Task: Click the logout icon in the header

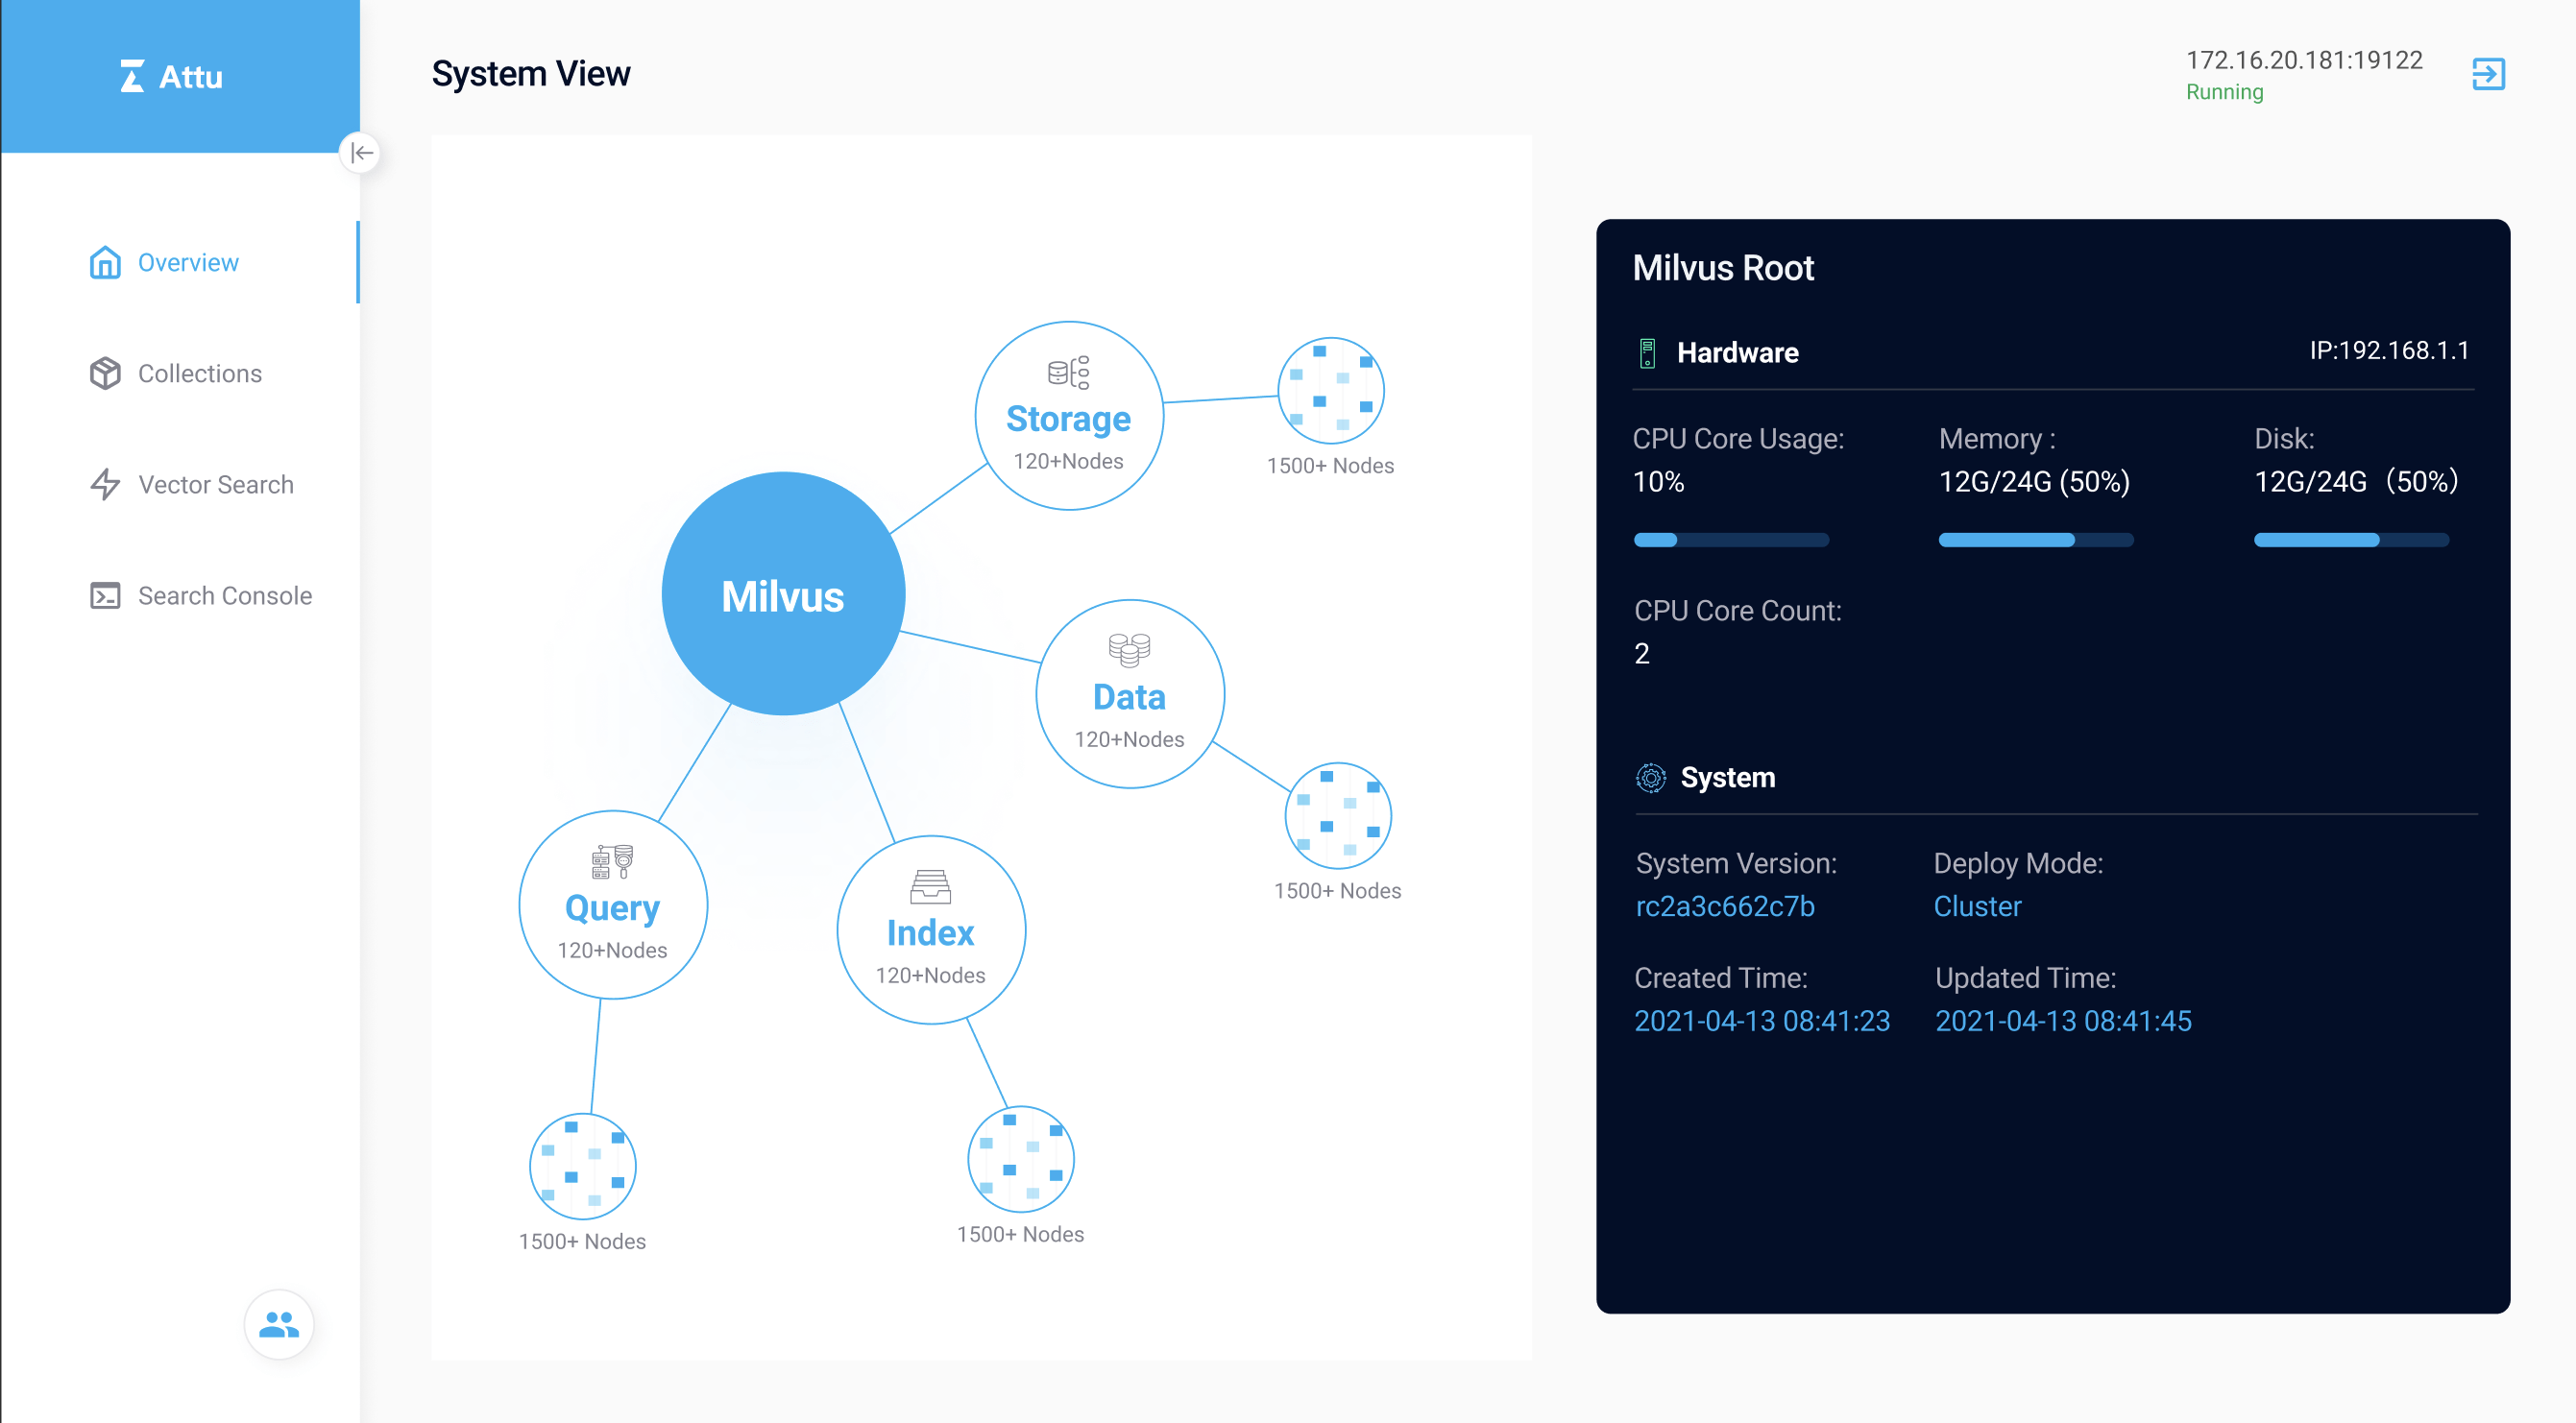Action: [2488, 74]
